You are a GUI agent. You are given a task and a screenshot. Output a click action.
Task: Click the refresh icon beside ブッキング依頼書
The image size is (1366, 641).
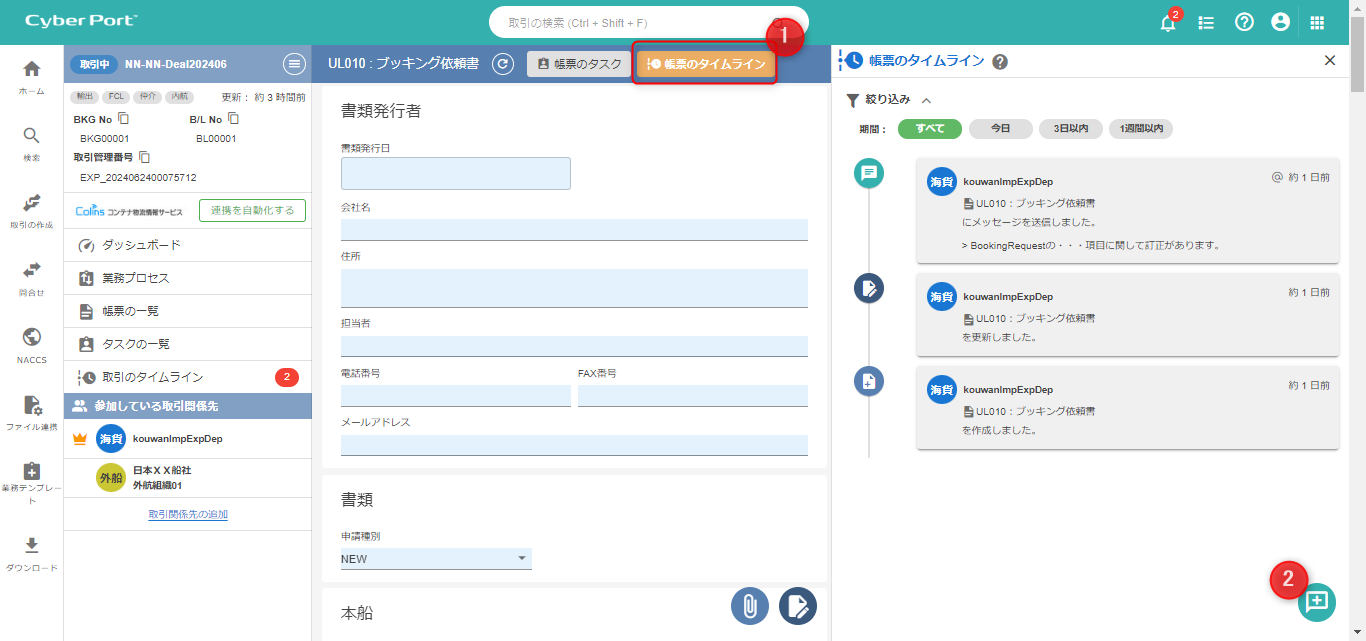(504, 64)
